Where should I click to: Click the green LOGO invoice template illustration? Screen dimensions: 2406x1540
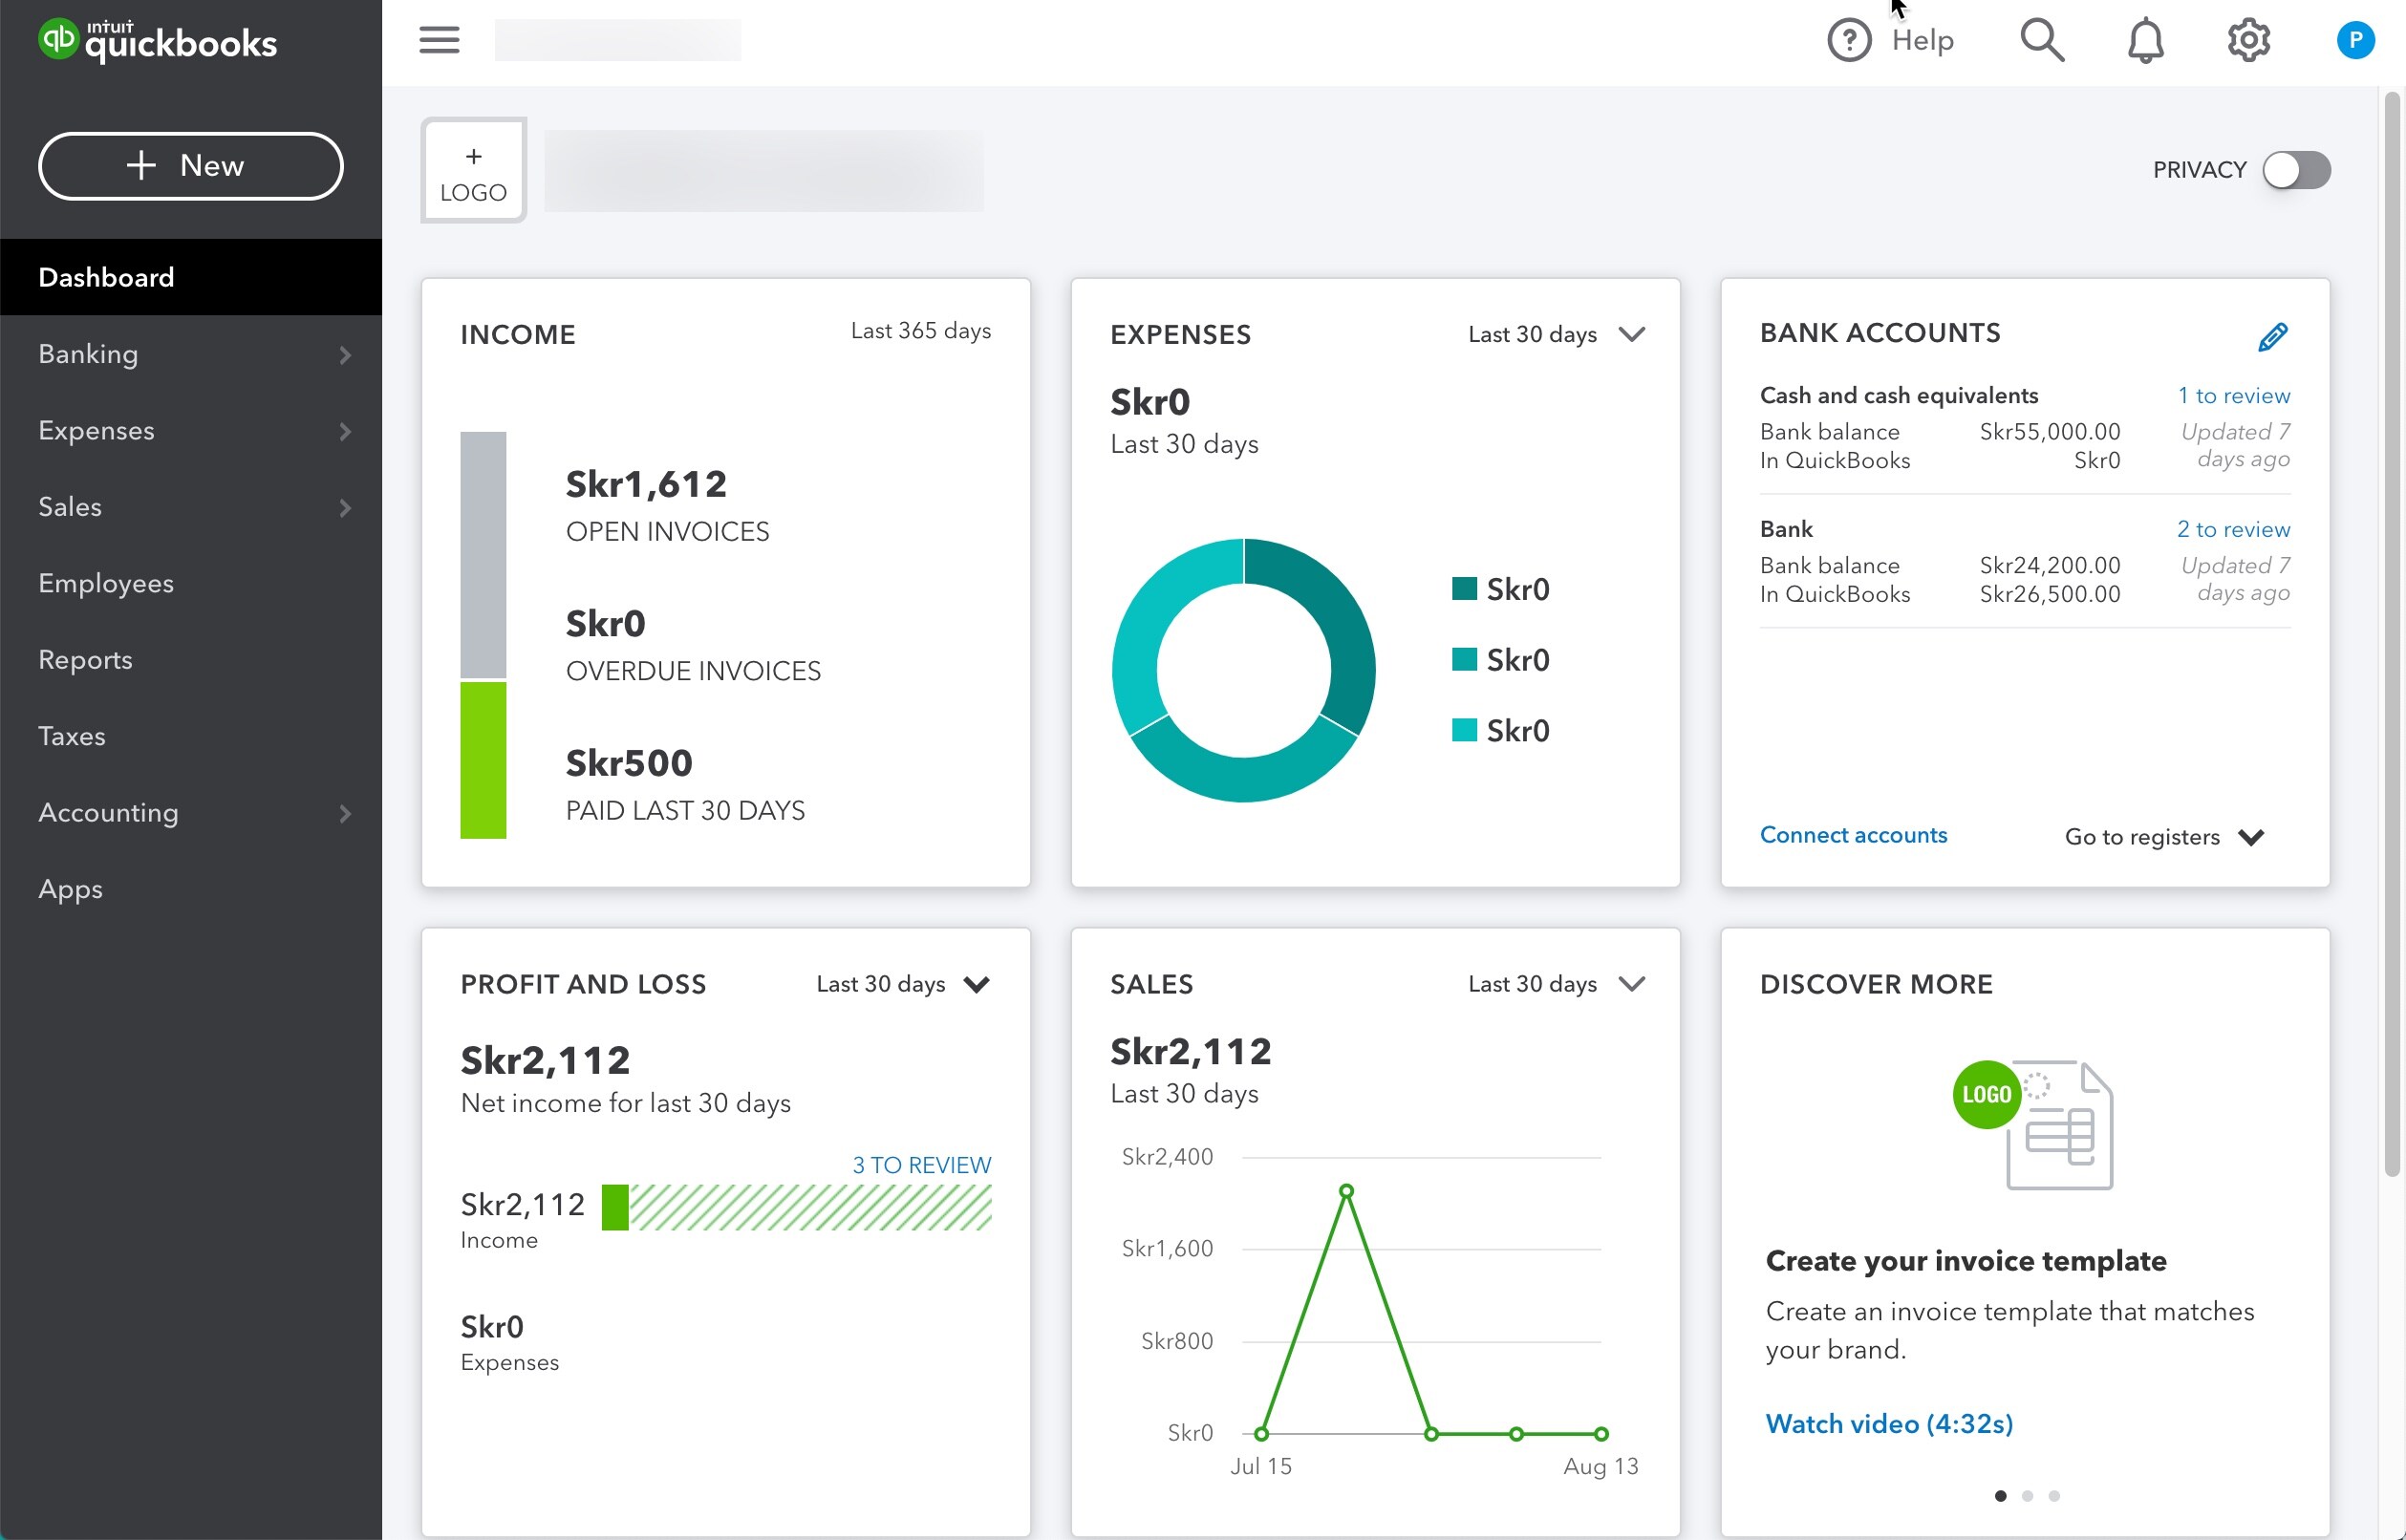click(x=2033, y=1124)
